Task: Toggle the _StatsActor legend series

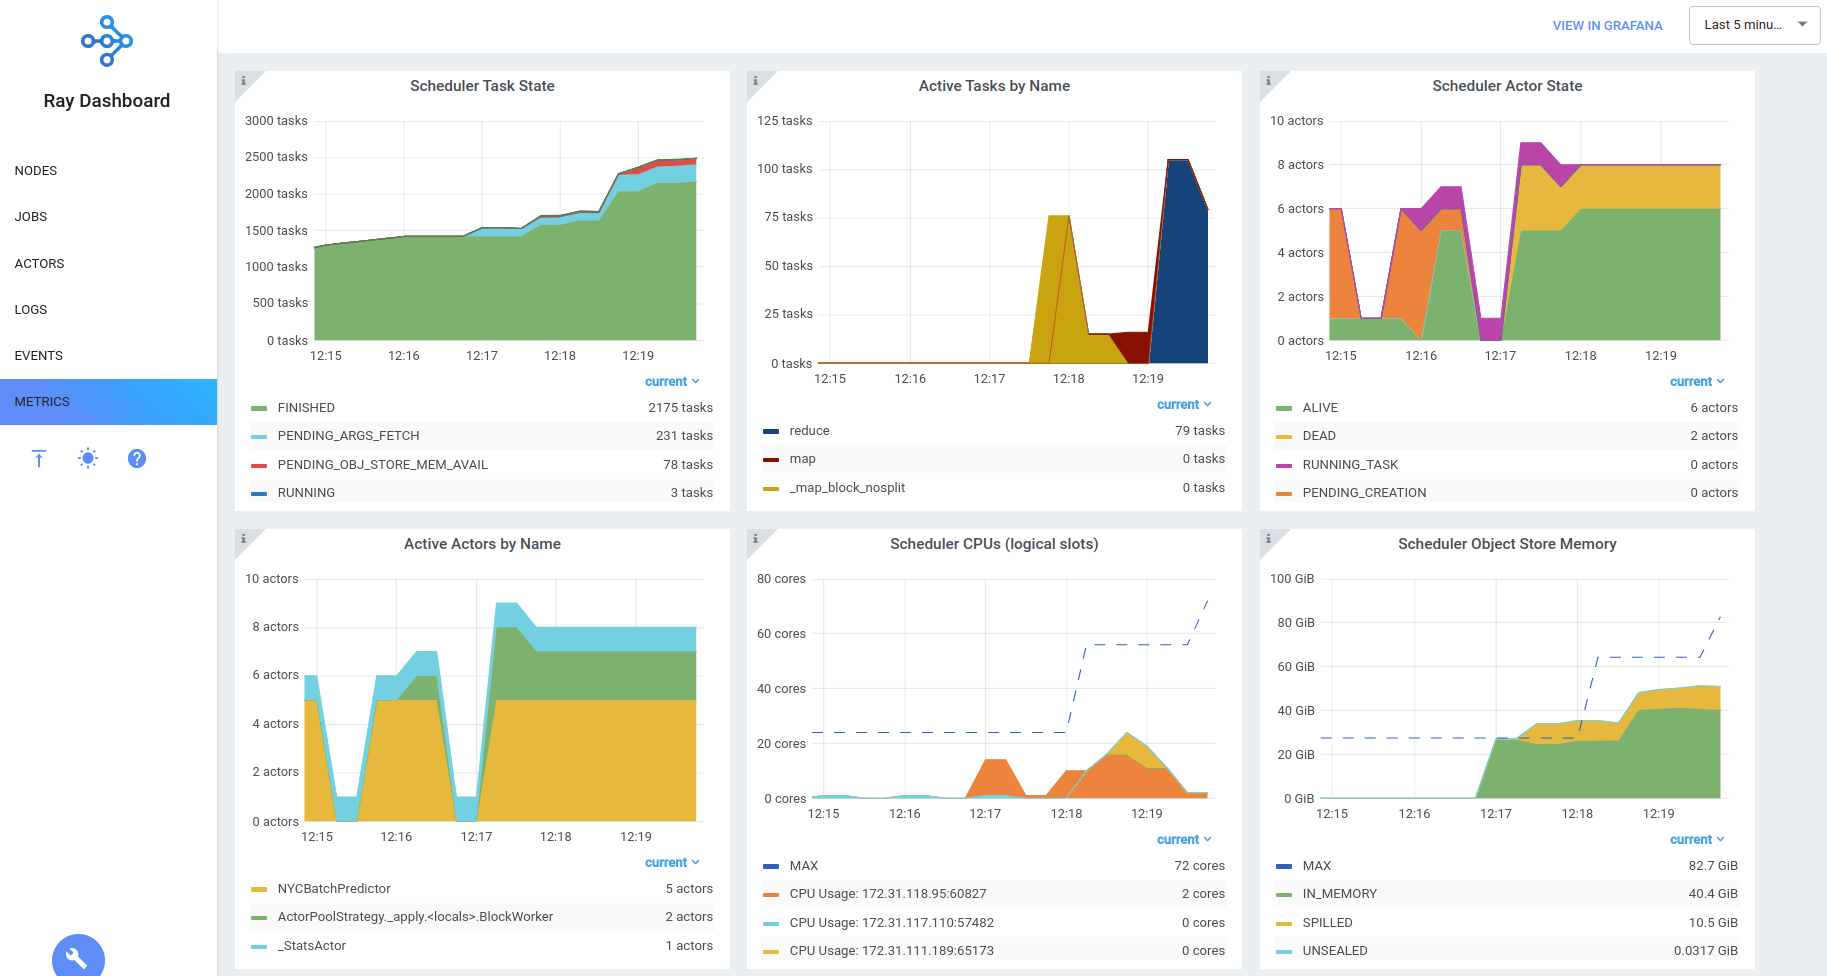Action: pos(312,946)
